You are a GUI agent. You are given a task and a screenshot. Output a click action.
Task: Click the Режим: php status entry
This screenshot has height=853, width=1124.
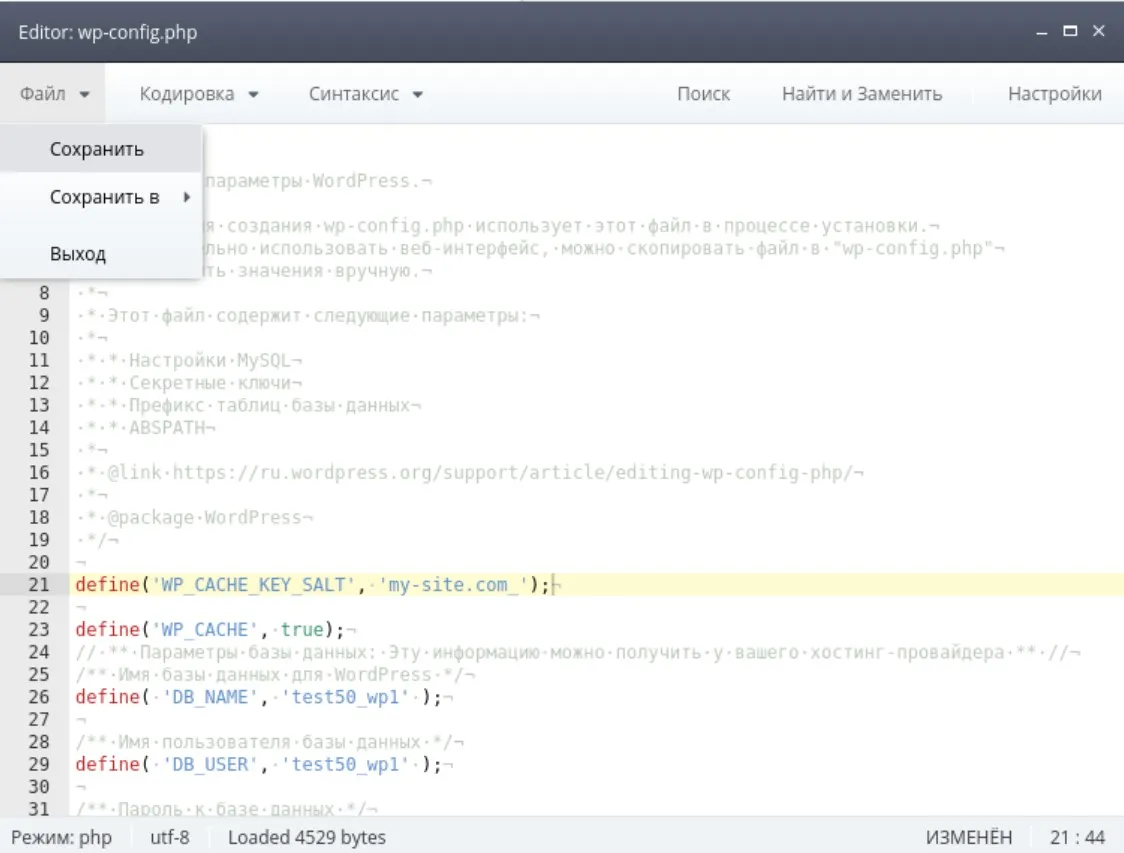62,837
